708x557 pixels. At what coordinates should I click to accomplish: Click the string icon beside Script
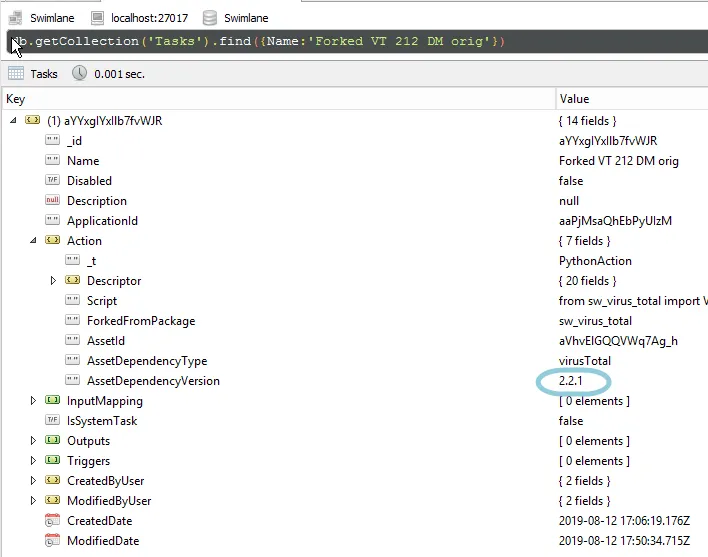tap(72, 300)
